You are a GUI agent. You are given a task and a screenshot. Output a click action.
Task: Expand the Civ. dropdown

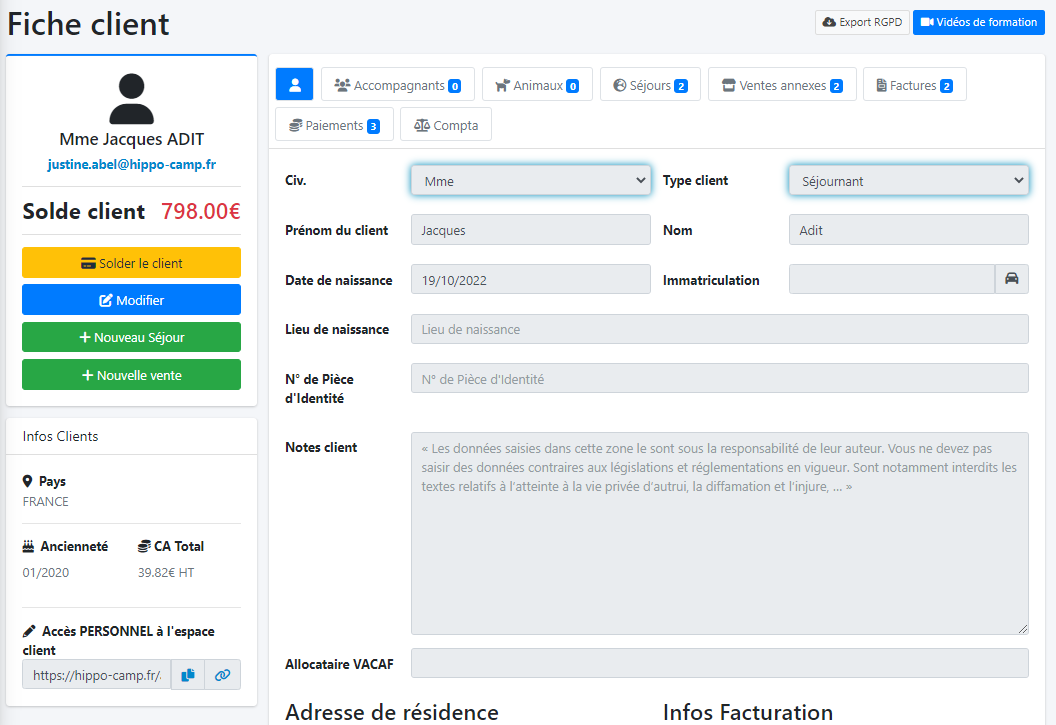point(530,181)
